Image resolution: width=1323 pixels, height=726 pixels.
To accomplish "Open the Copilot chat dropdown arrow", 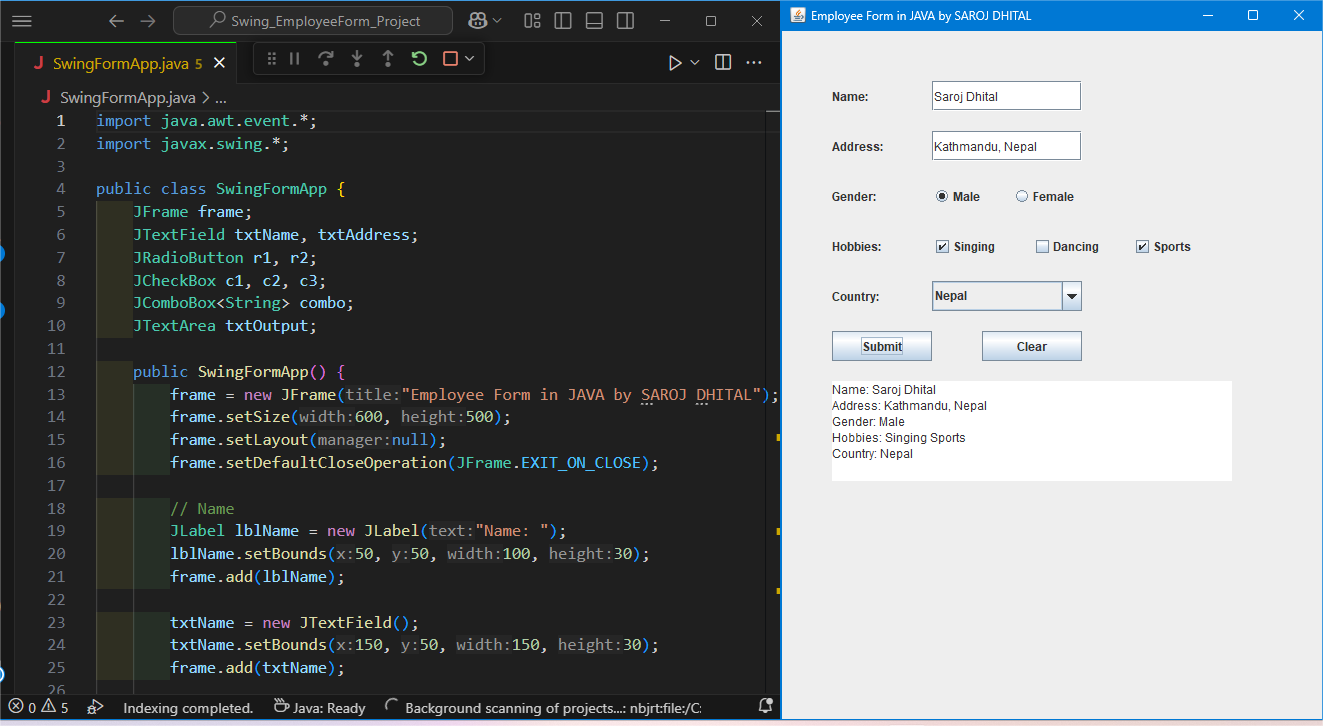I will (x=498, y=21).
